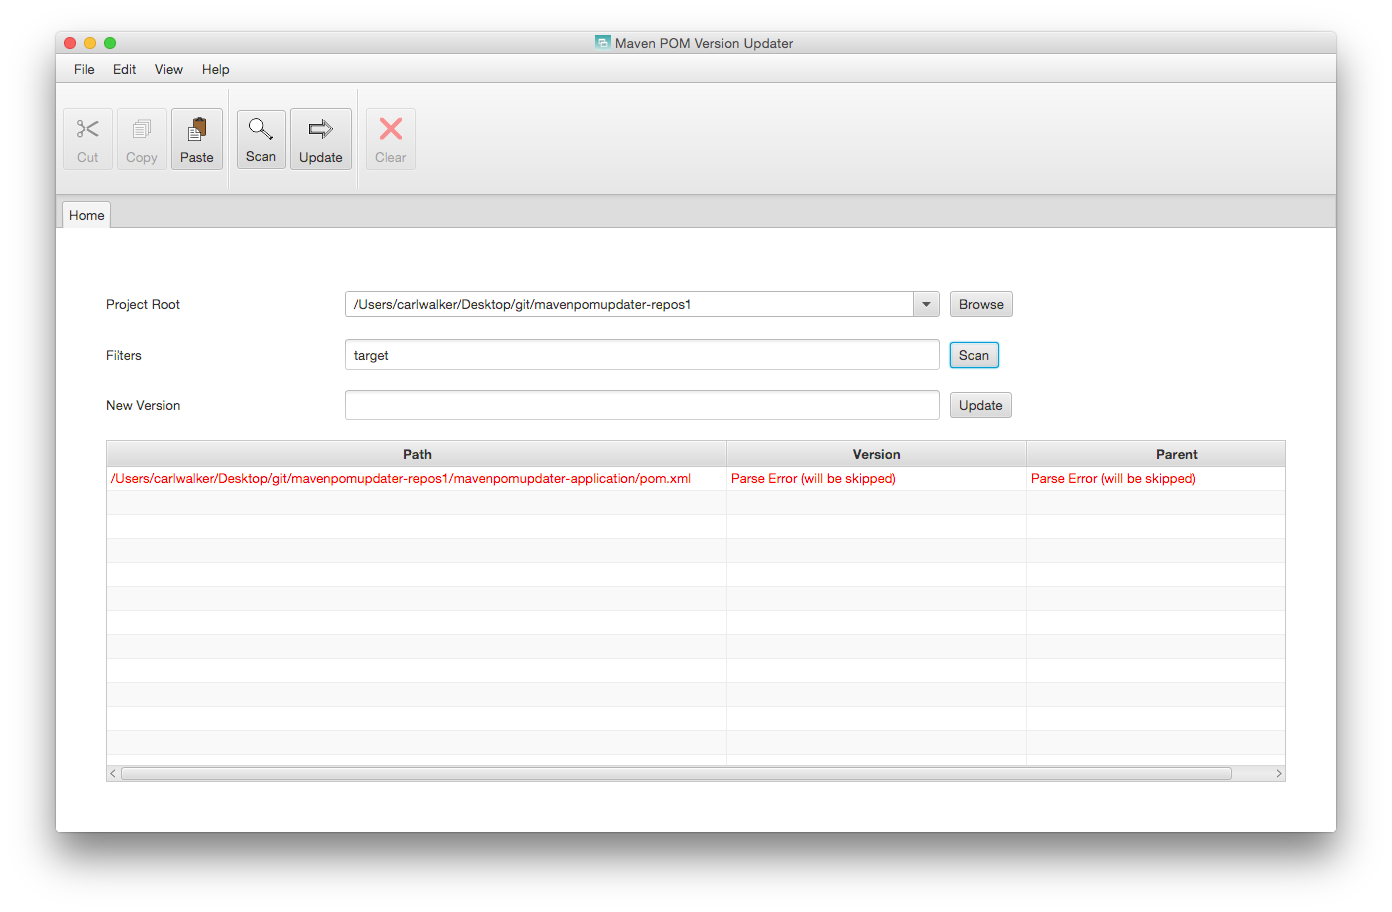Select the Home tab
This screenshot has height=912, width=1392.
tap(87, 215)
